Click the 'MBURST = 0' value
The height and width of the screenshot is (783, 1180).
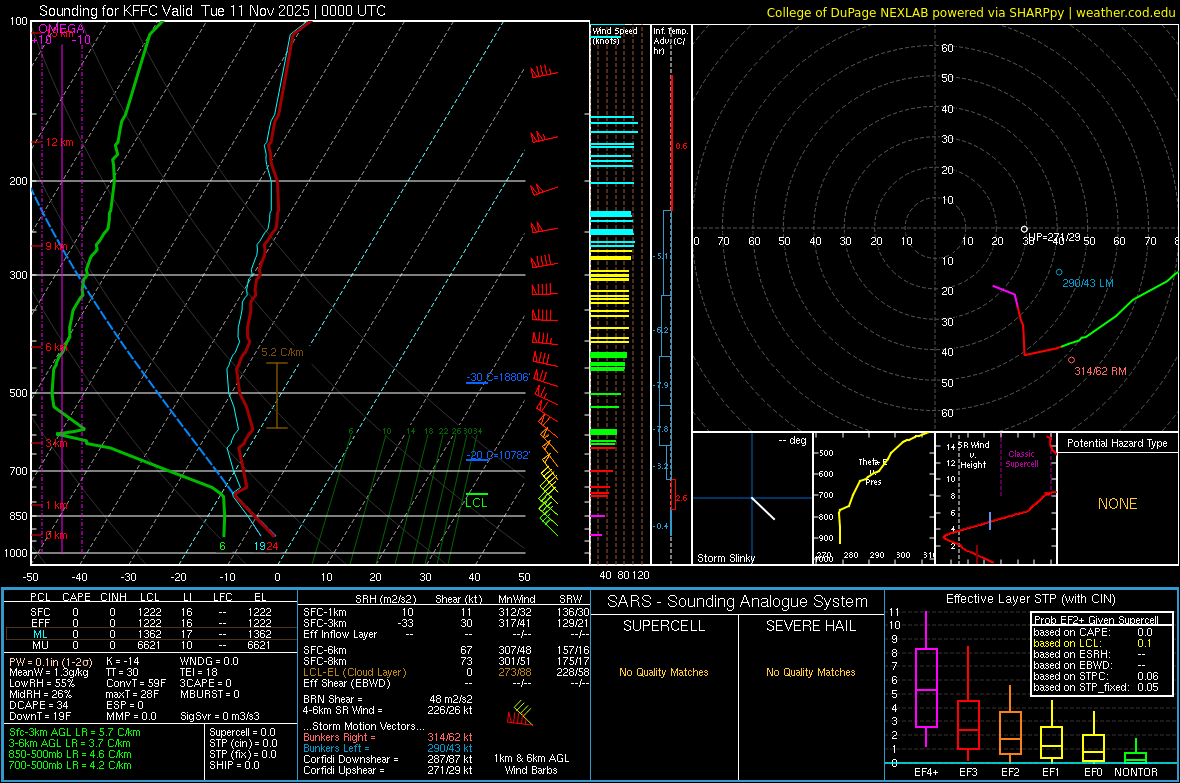(209, 694)
